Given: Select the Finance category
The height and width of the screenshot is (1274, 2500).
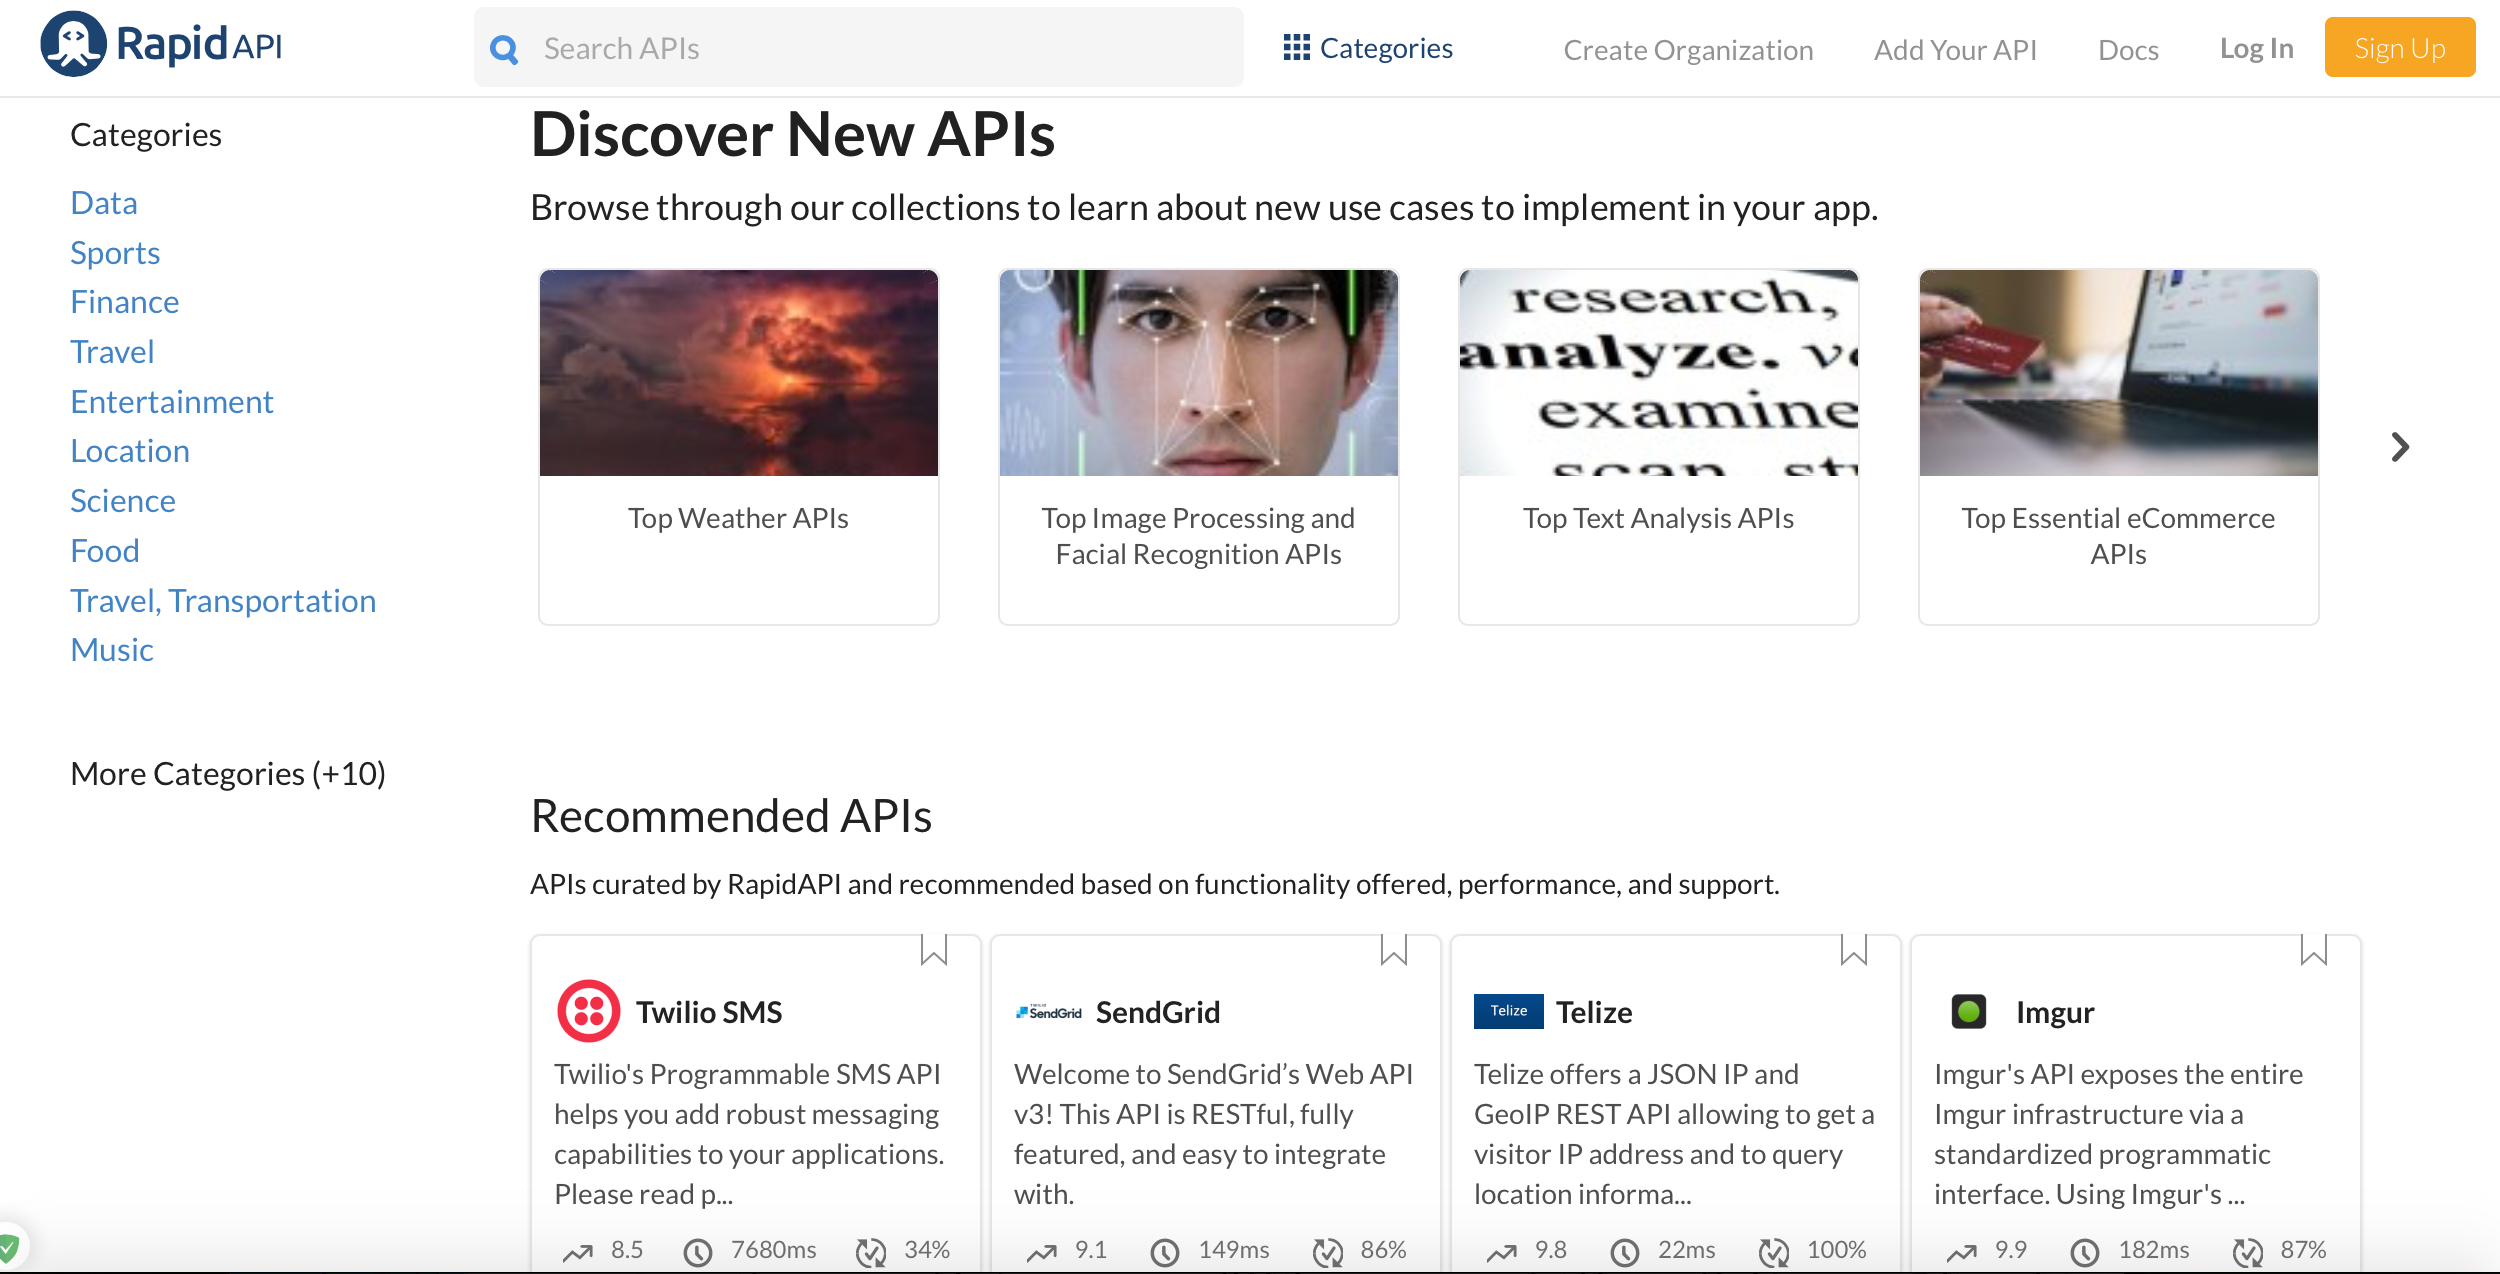Looking at the screenshot, I should tap(125, 302).
